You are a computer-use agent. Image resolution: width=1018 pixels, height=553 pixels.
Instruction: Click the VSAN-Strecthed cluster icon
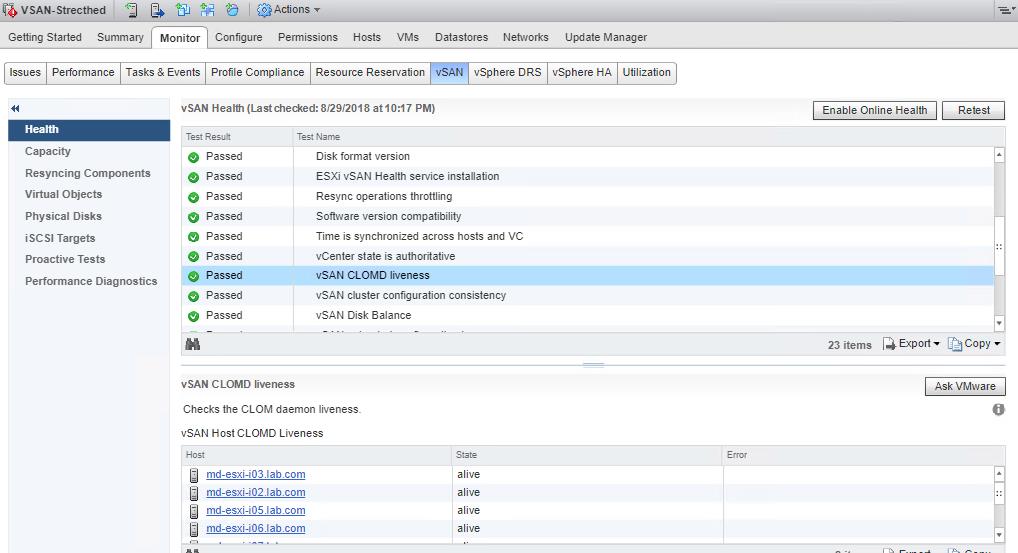point(10,10)
